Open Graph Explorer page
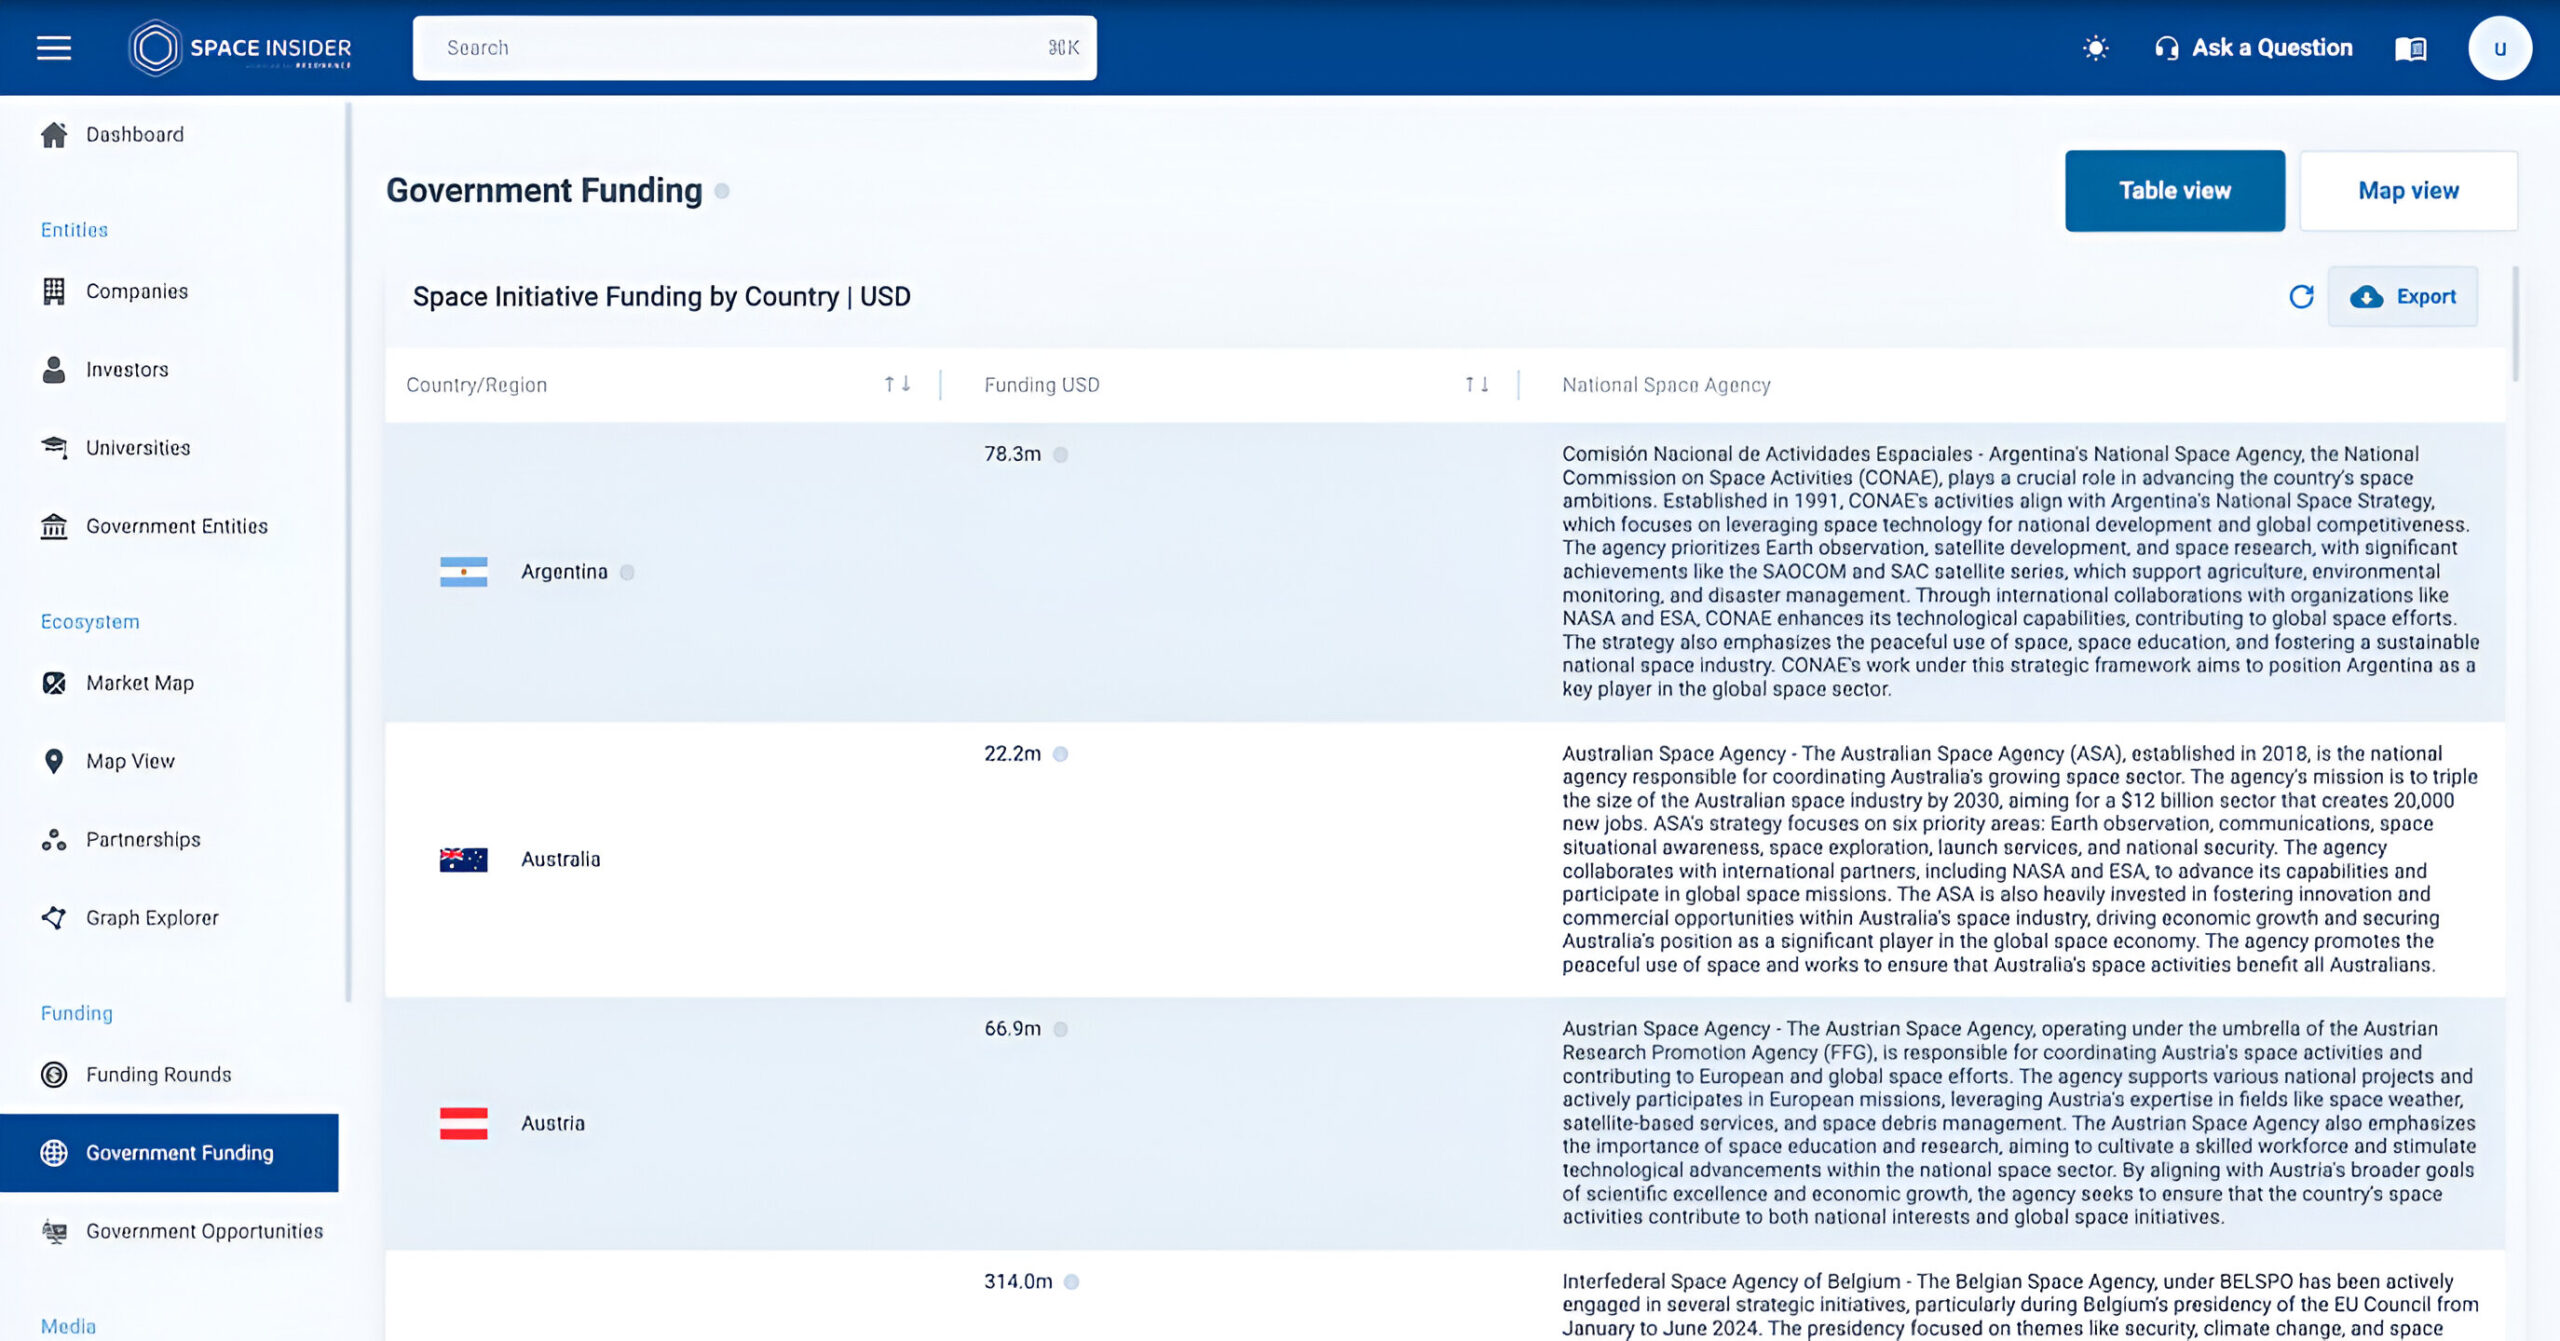 [152, 917]
